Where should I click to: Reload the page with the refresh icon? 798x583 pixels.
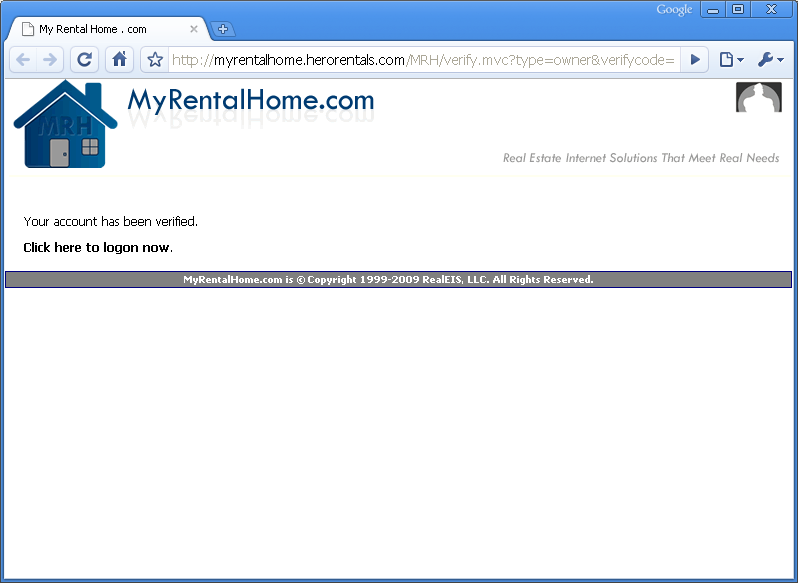(84, 60)
